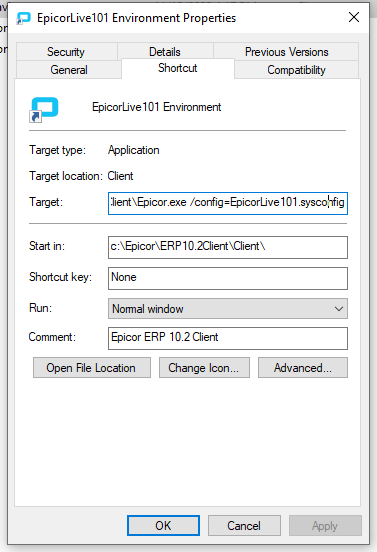The image size is (377, 552).
Task: Click the Epicor title bar icon
Action: [x=24, y=18]
